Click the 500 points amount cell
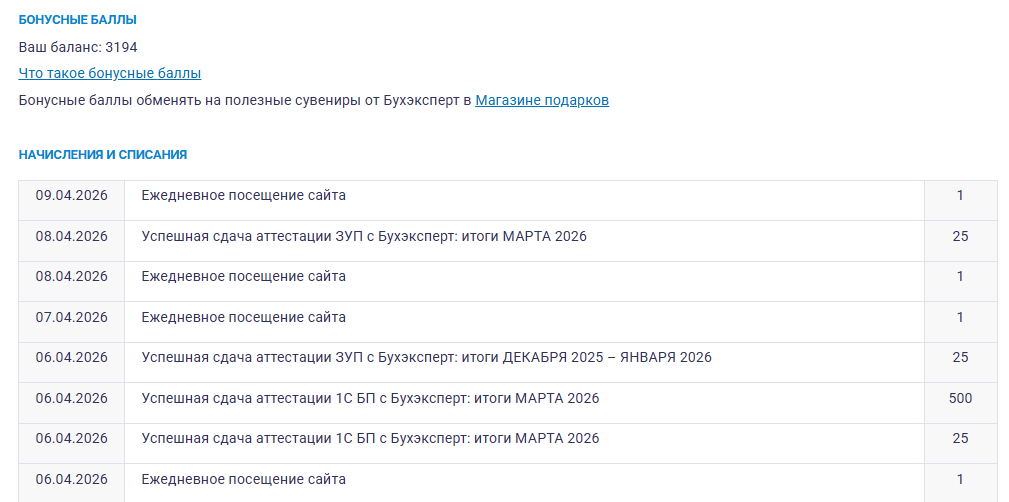The image size is (1009, 502). [960, 398]
